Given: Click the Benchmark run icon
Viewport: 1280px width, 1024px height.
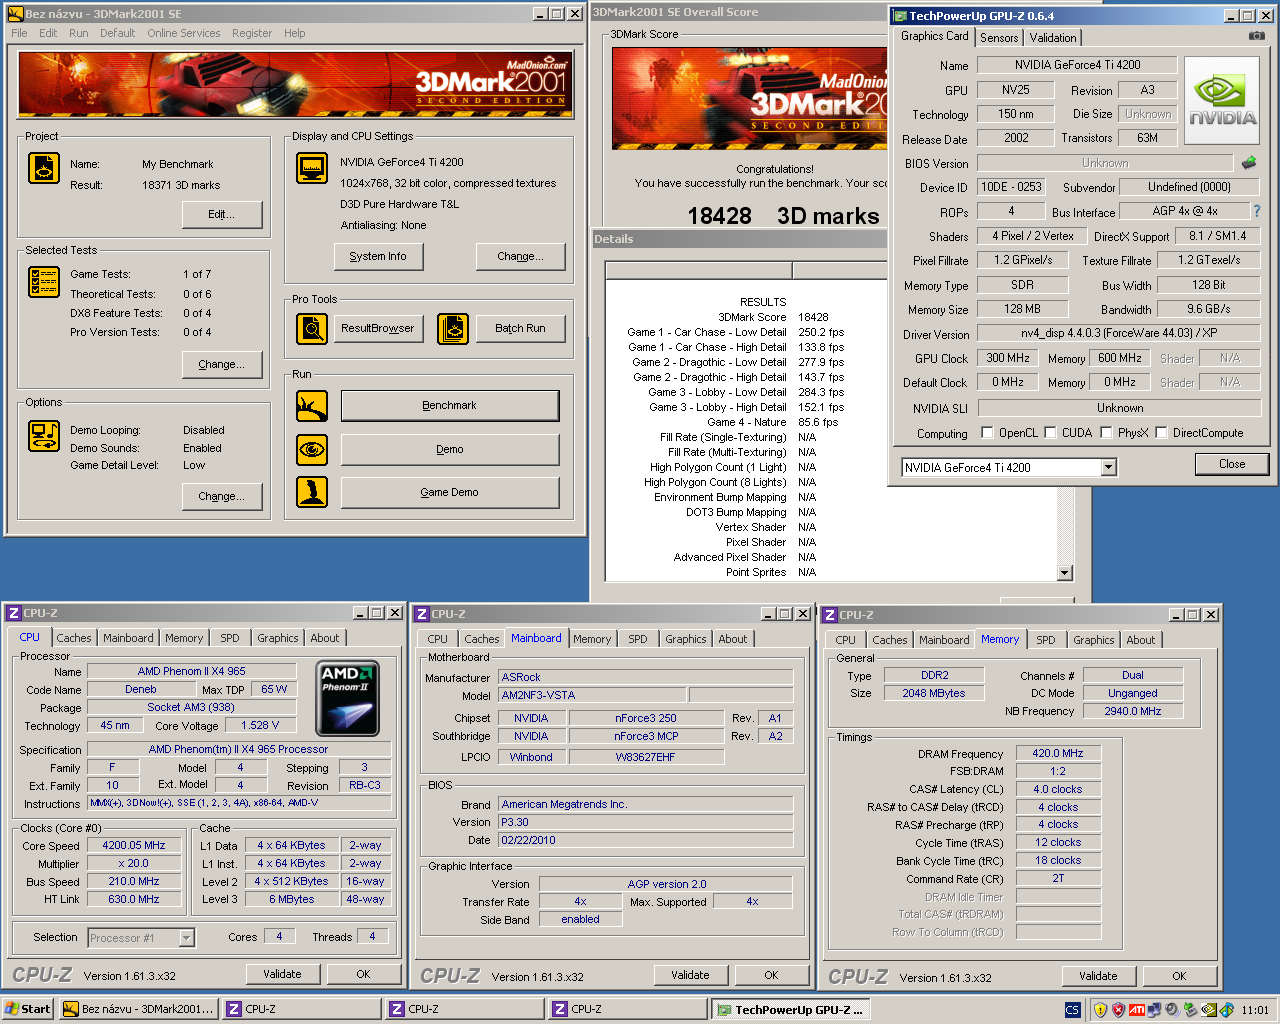Looking at the screenshot, I should (x=312, y=406).
